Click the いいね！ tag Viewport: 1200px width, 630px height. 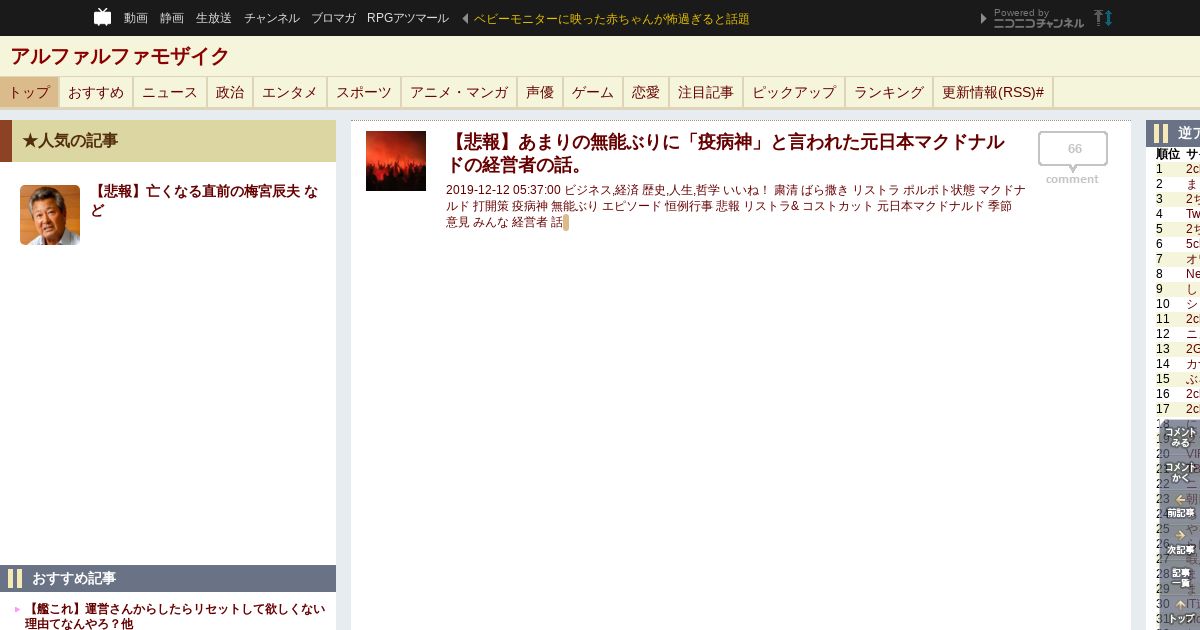pos(746,190)
